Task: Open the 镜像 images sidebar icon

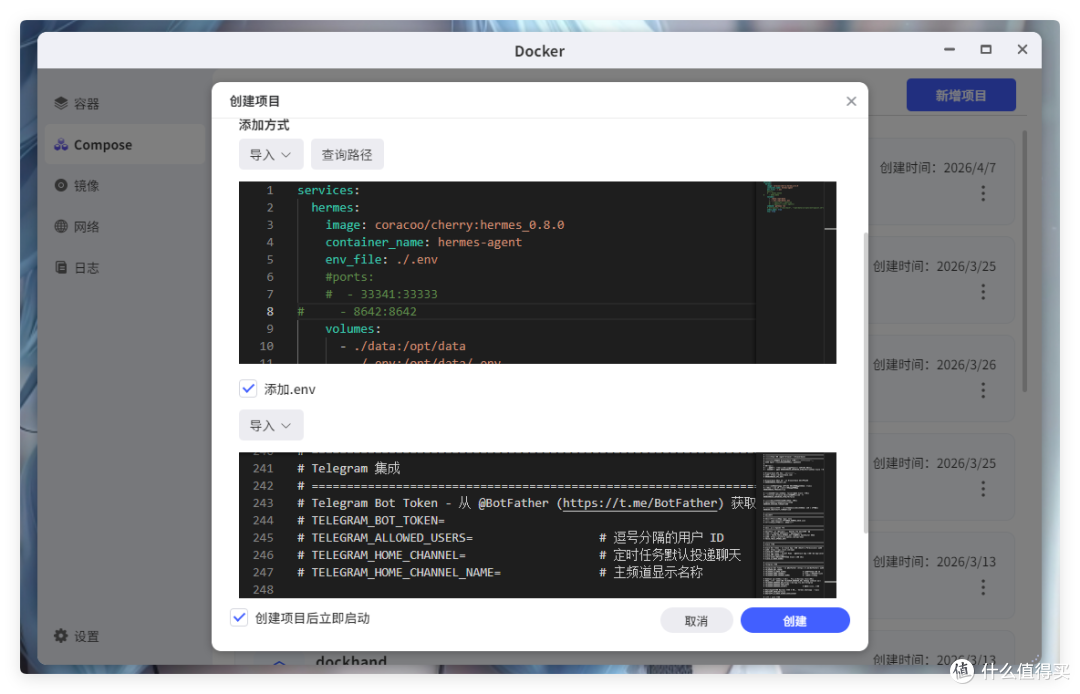Action: click(61, 185)
